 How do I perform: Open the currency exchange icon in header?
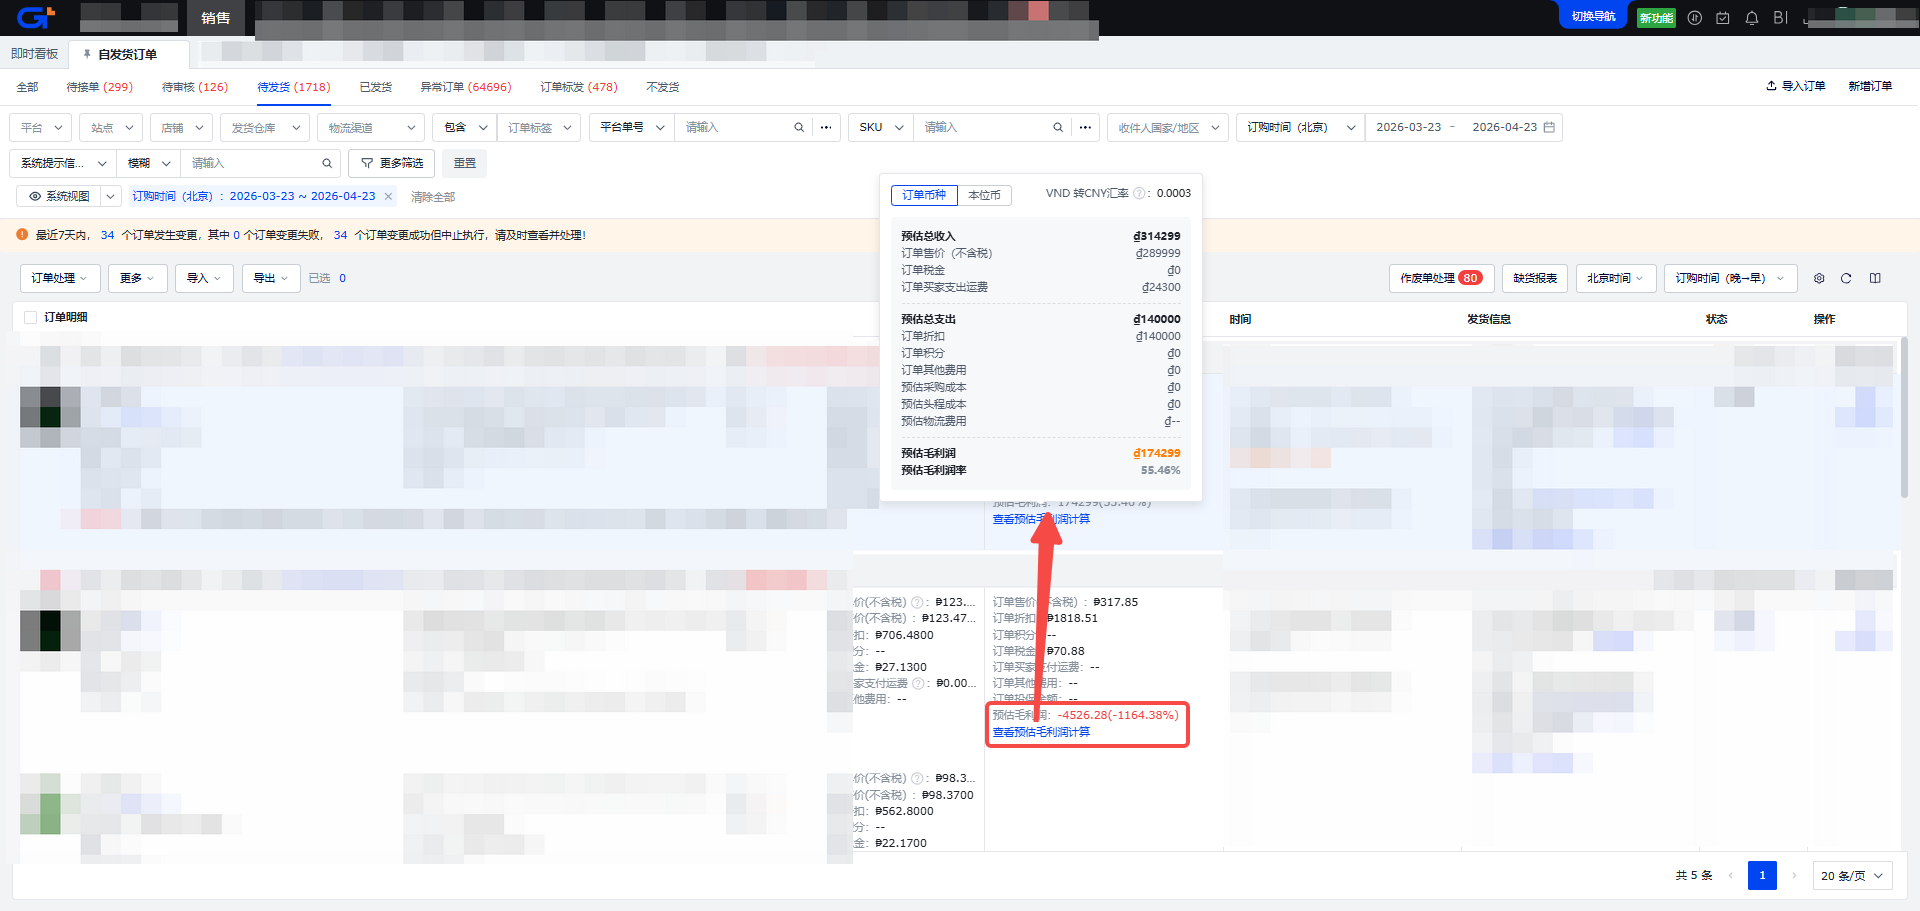pyautogui.click(x=1695, y=18)
